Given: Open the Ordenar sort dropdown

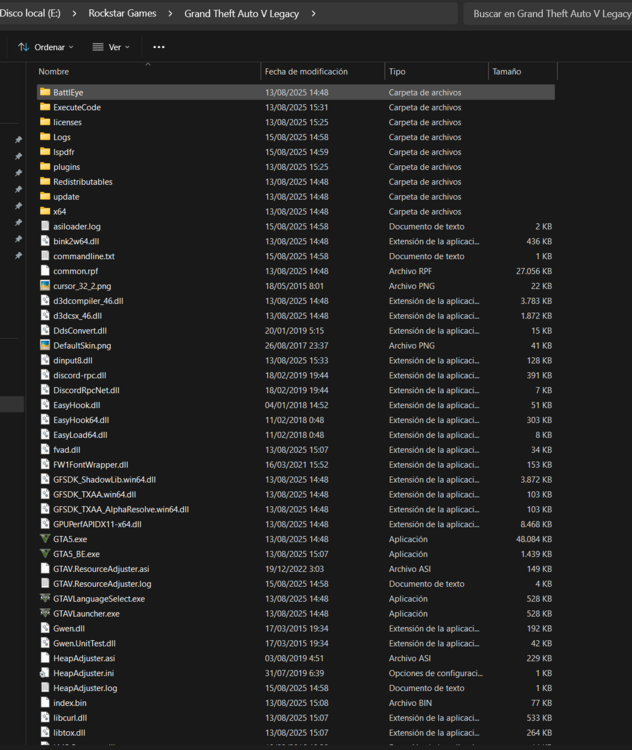Looking at the screenshot, I should click(46, 47).
